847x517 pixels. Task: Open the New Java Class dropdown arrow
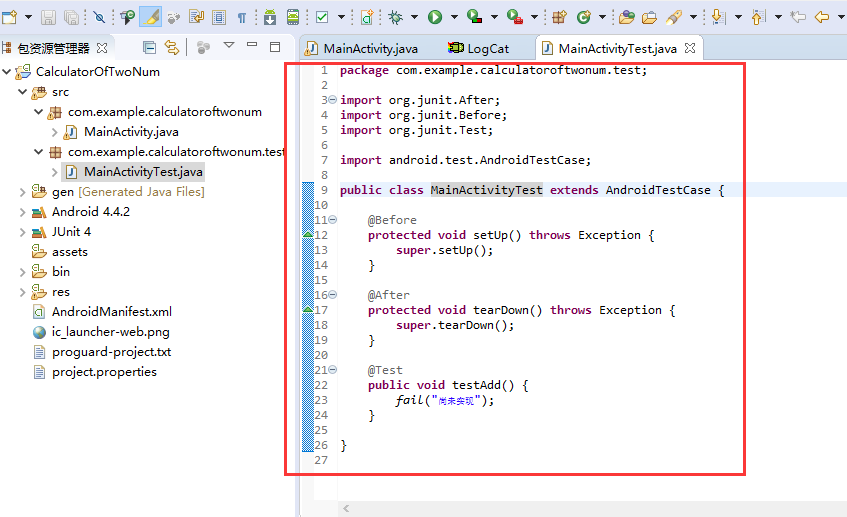[x=602, y=17]
